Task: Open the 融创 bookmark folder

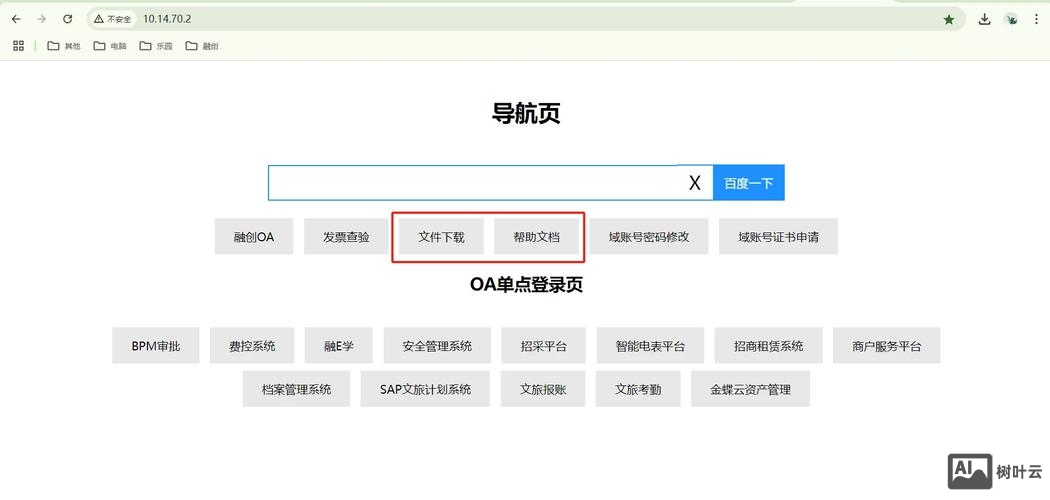Action: [x=202, y=46]
